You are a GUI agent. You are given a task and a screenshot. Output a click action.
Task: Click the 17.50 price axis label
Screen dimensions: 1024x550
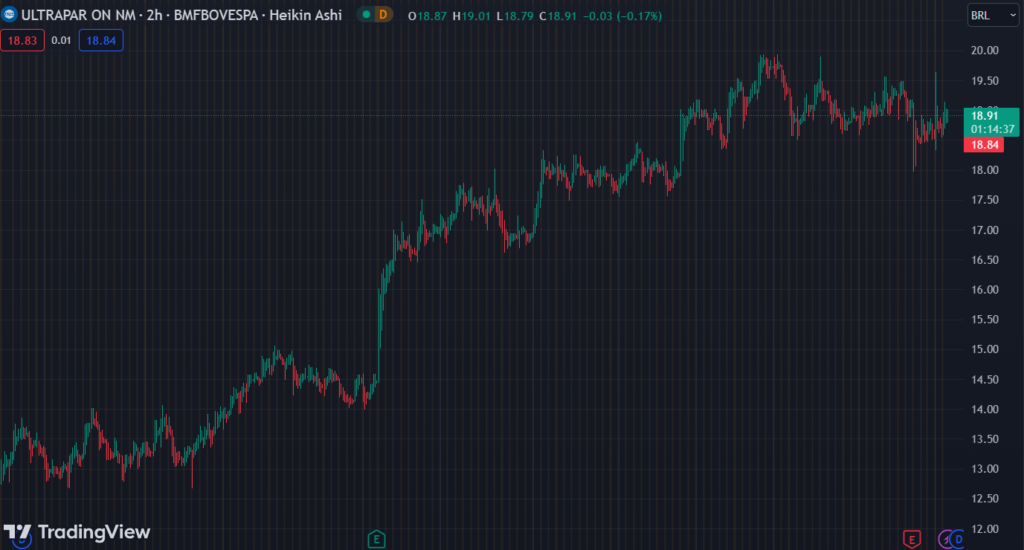coord(984,200)
